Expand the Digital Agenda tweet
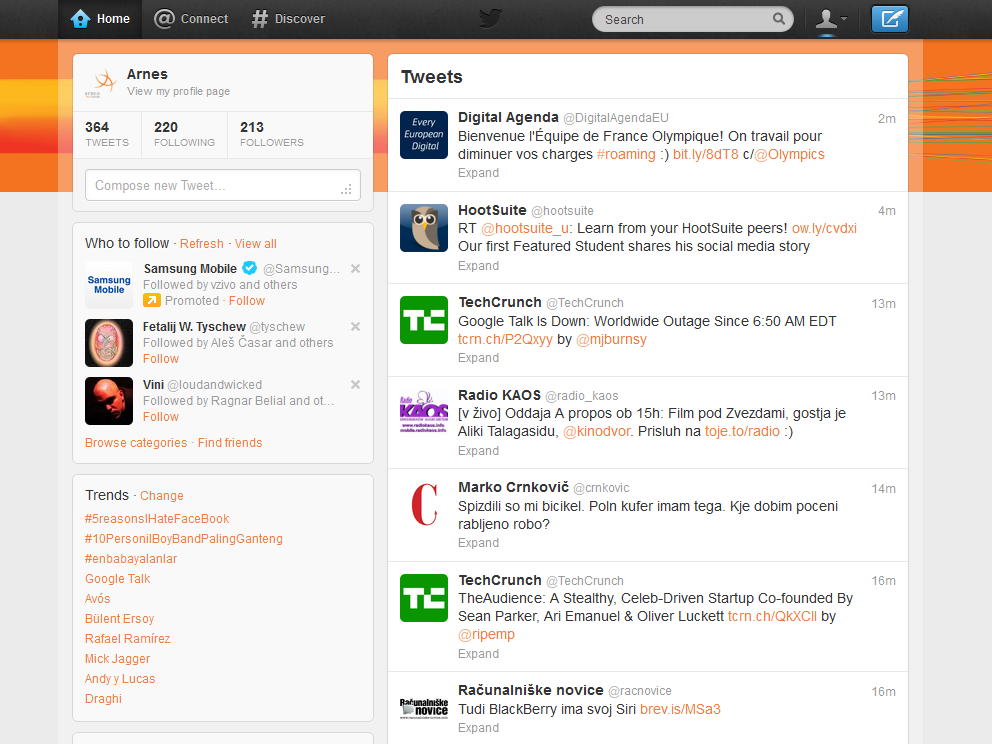 [478, 173]
